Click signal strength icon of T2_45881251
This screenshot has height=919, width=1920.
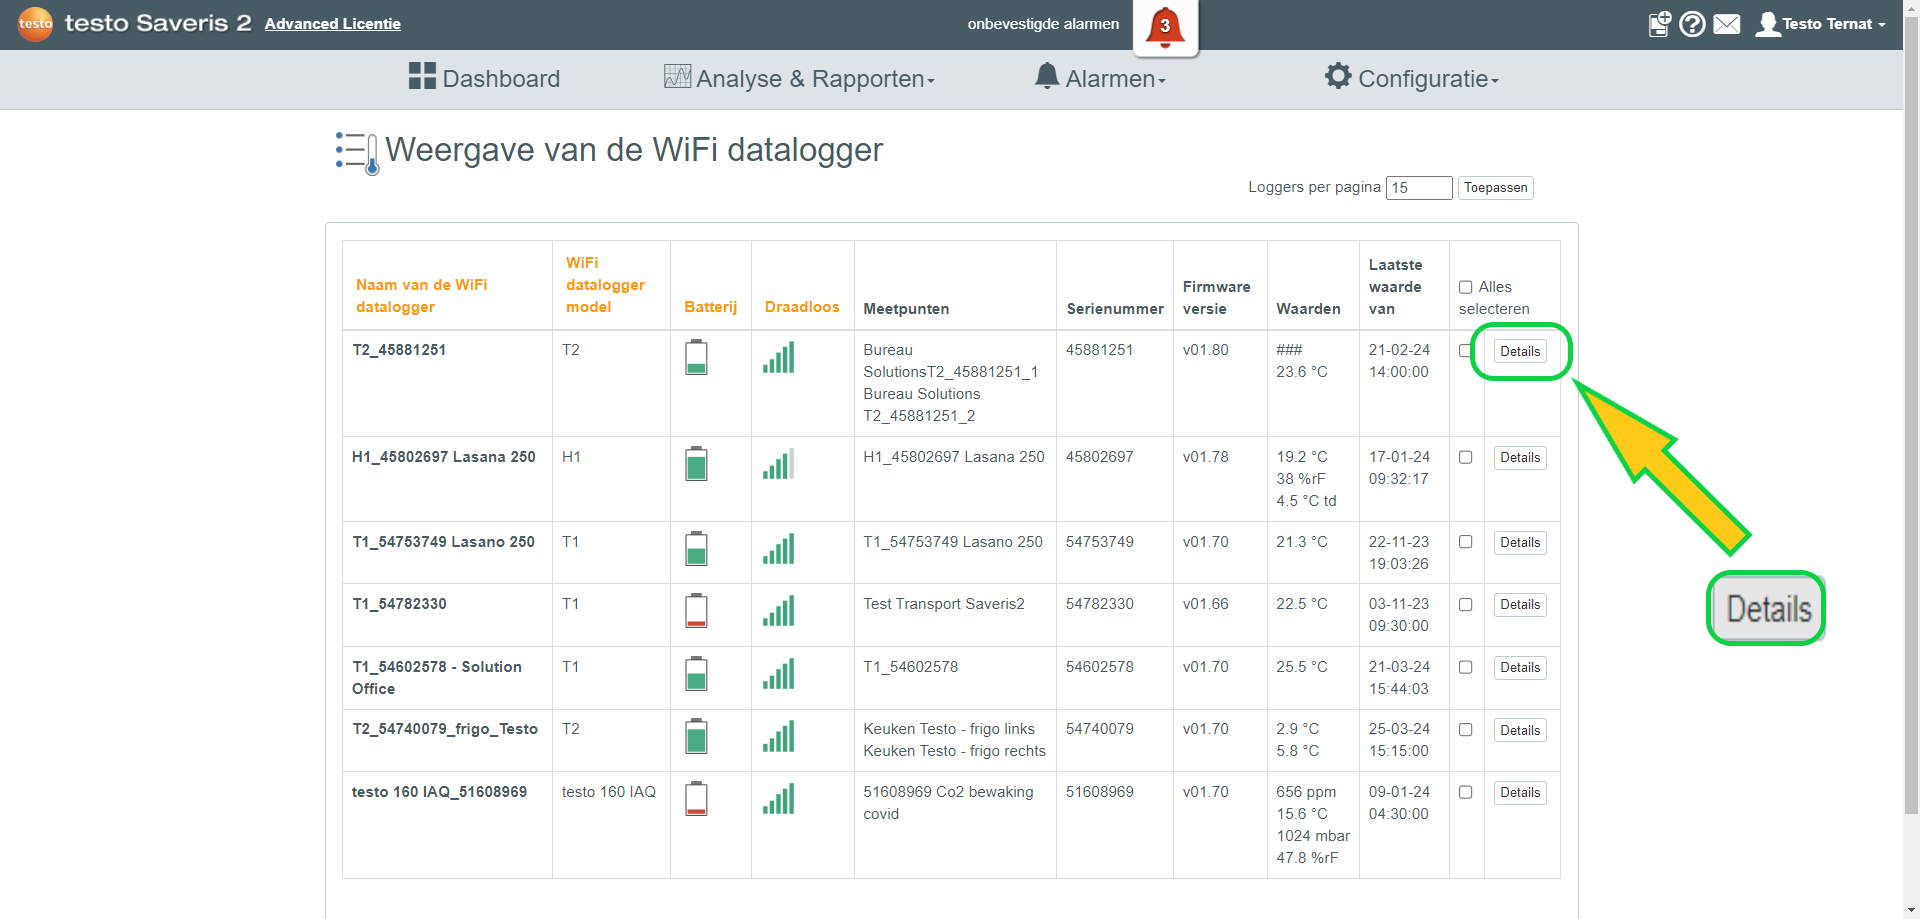778,357
